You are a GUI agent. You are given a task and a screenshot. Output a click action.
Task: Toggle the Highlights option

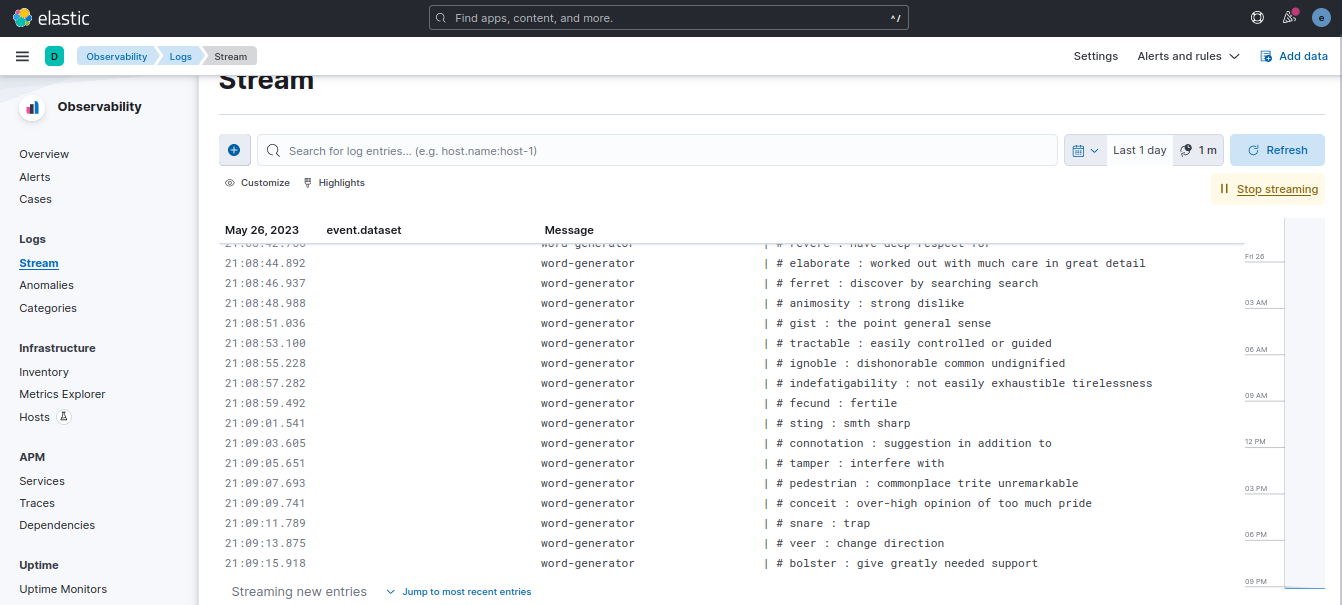(x=334, y=183)
